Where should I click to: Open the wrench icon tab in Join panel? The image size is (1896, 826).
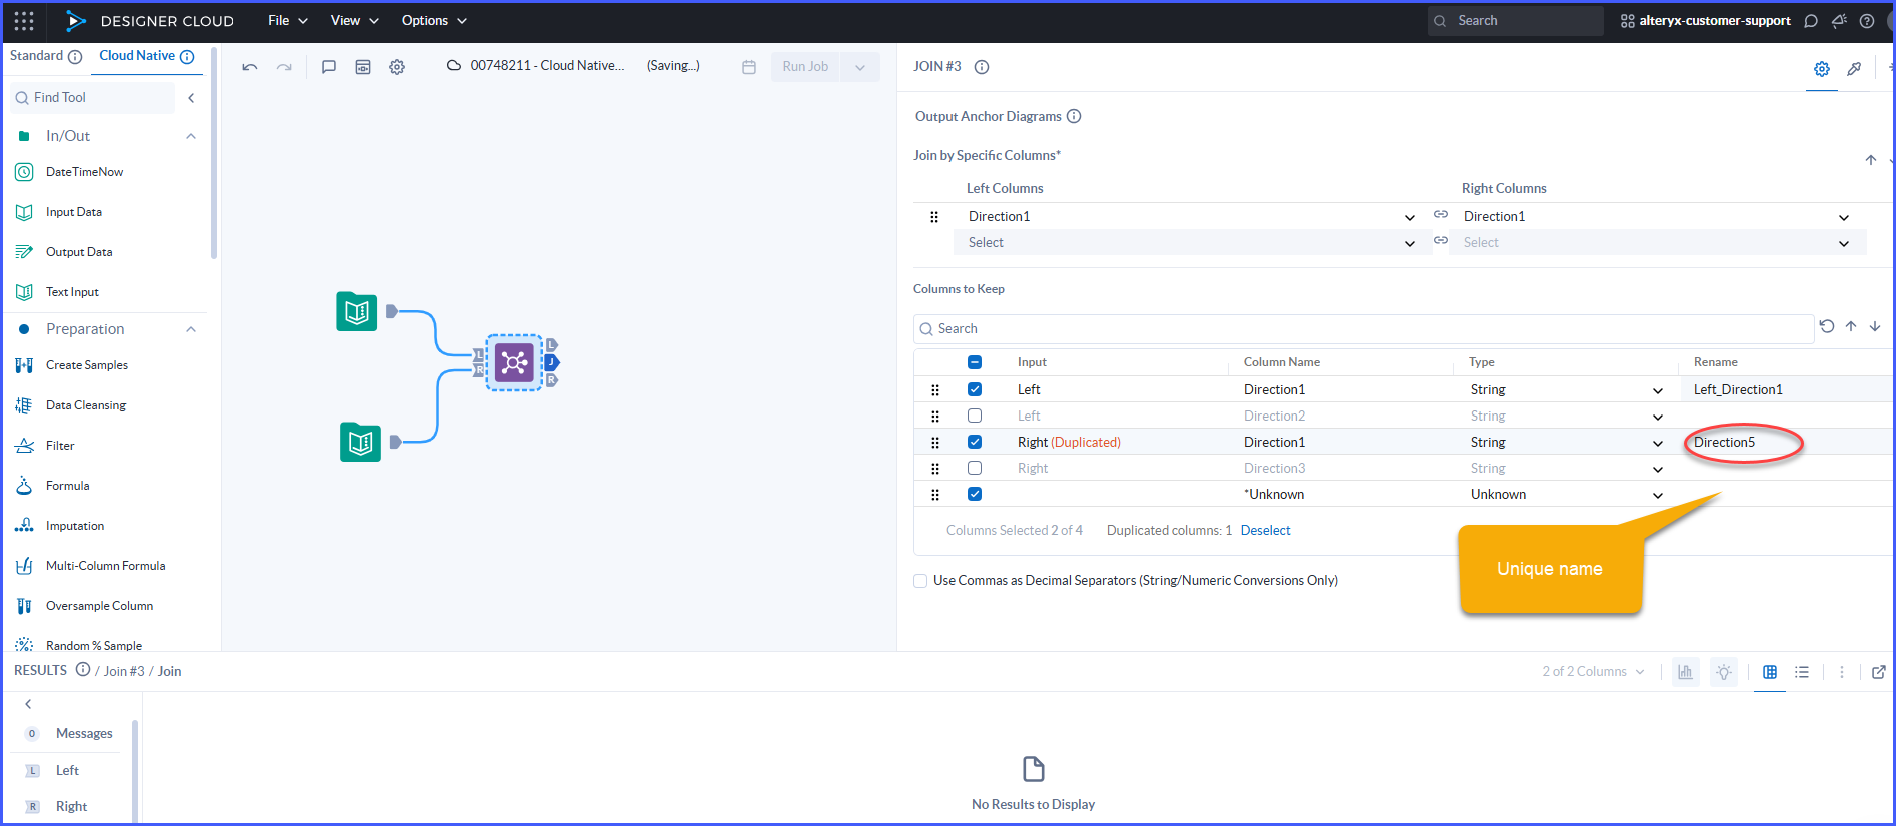pos(1854,69)
